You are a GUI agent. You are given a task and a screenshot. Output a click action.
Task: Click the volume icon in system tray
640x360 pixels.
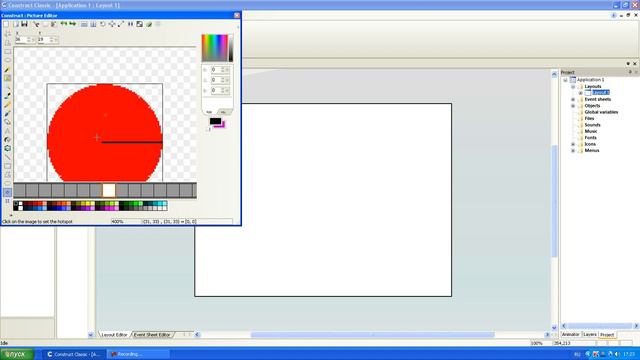click(x=618, y=354)
